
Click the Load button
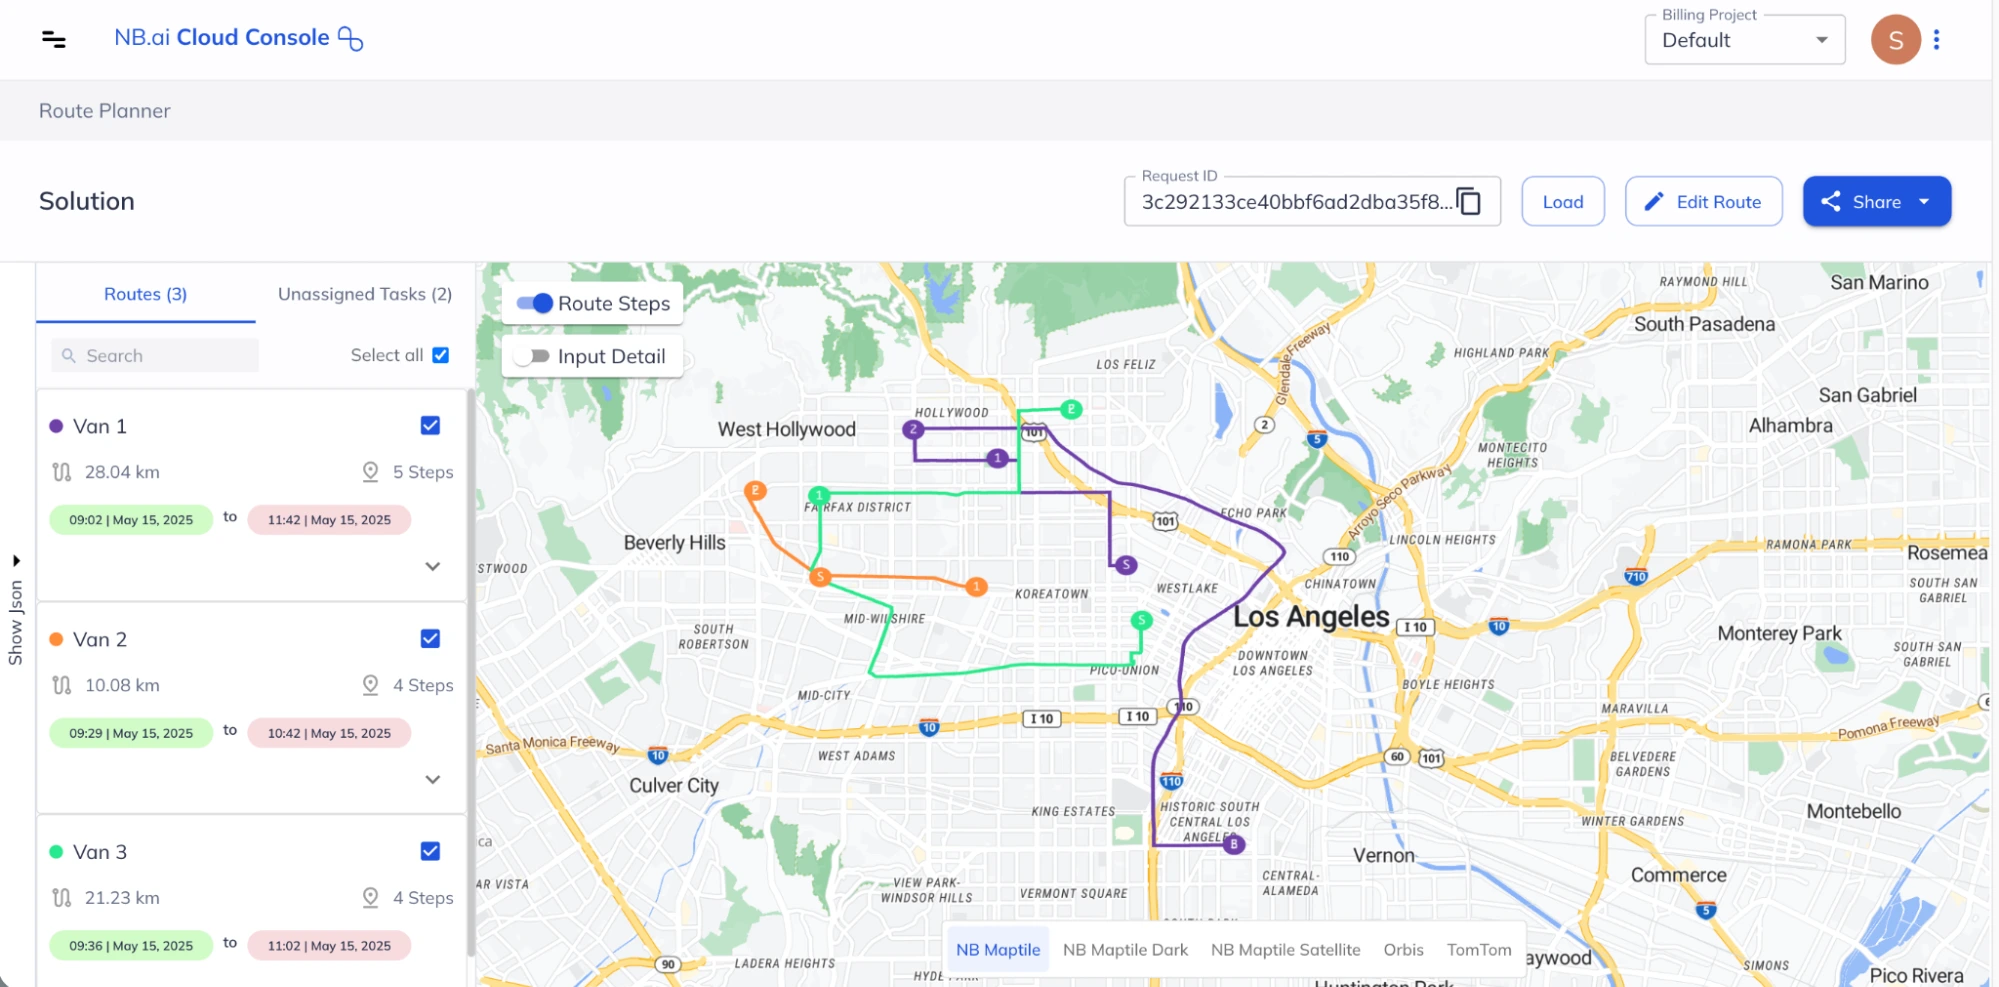[1562, 201]
